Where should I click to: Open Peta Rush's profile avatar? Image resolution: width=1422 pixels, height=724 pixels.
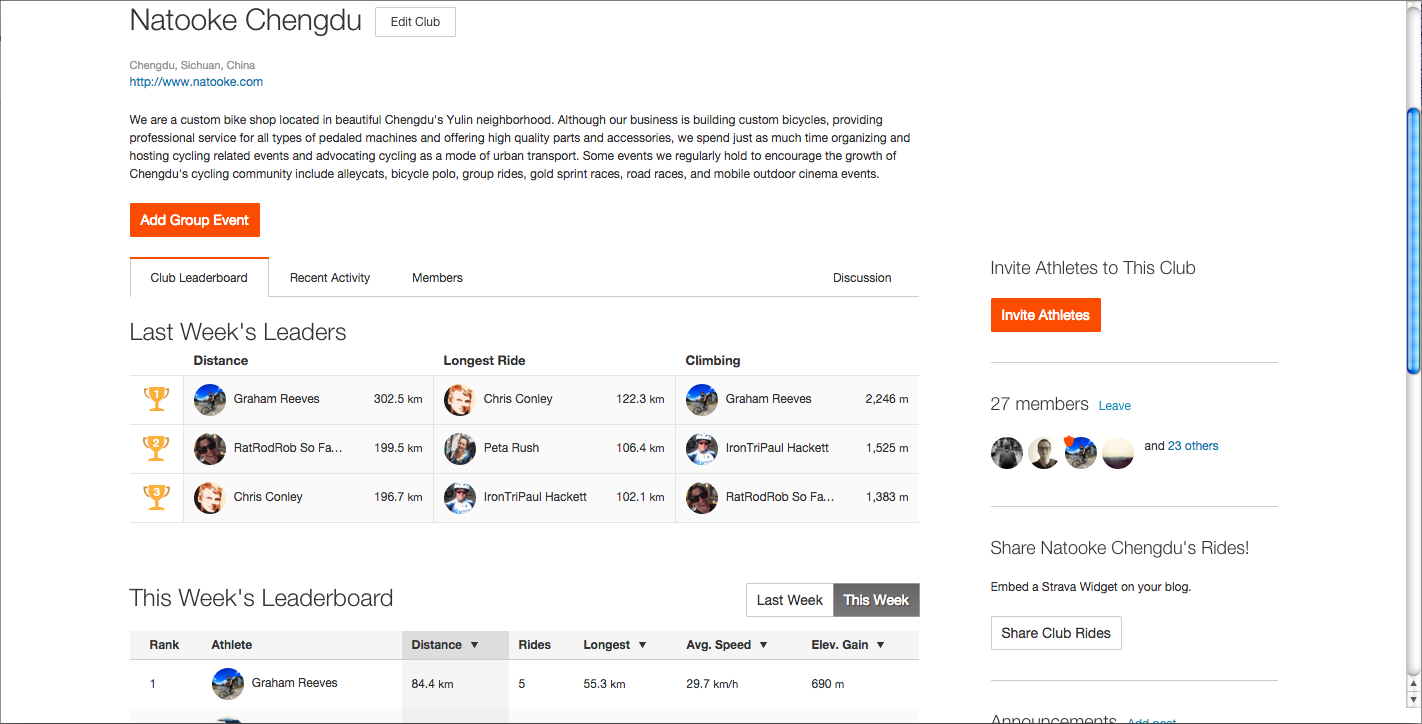click(459, 448)
